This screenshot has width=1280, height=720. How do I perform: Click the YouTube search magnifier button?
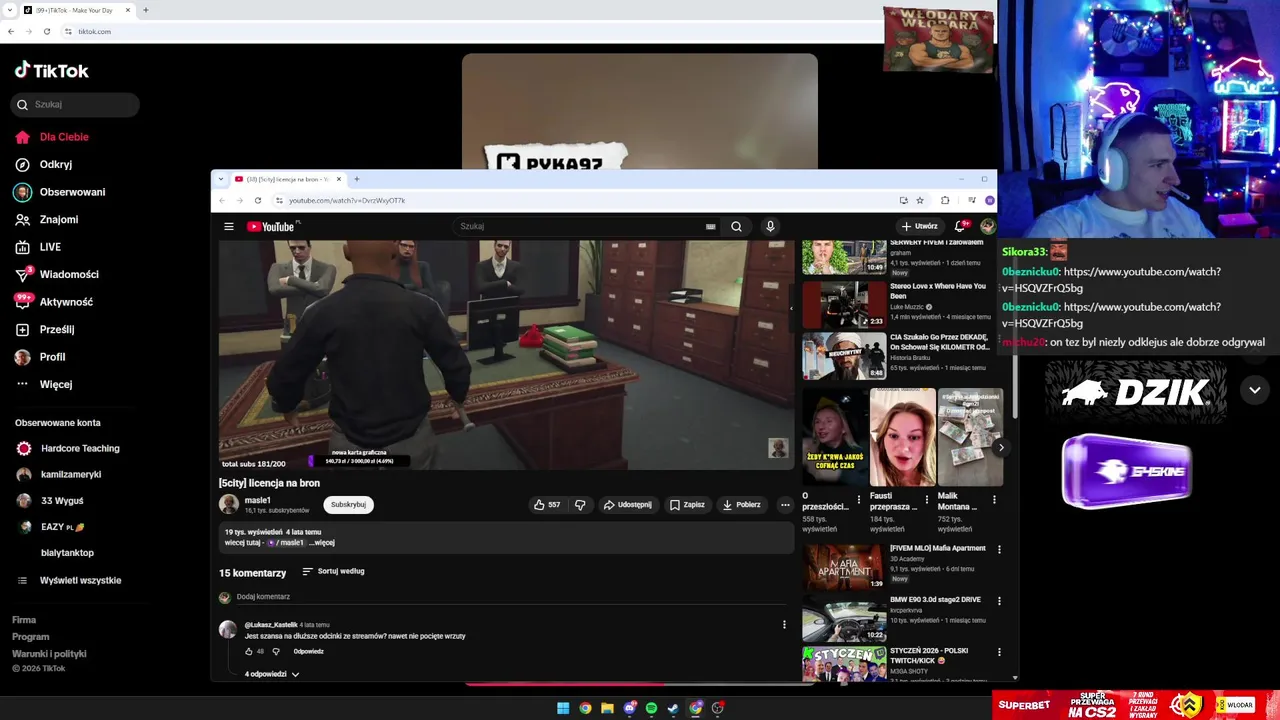pyautogui.click(x=736, y=227)
